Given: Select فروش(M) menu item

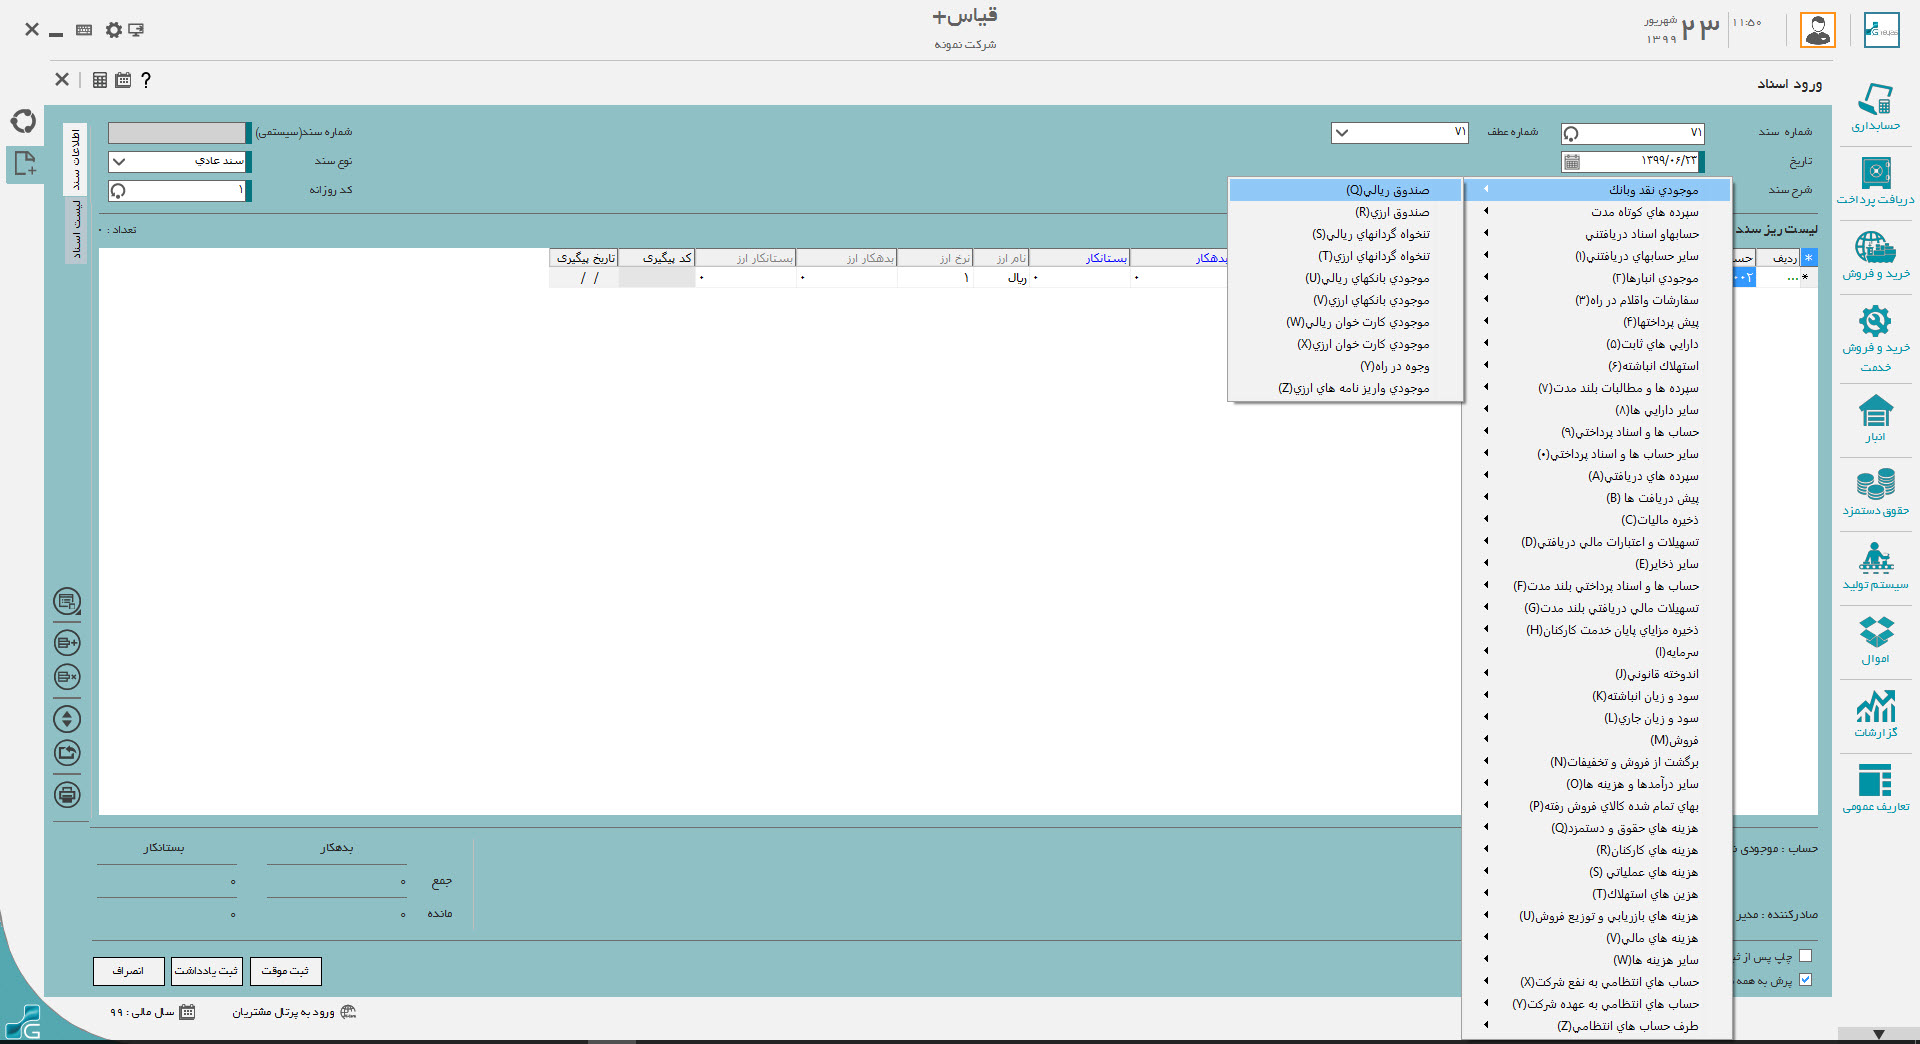Looking at the screenshot, I should pyautogui.click(x=1597, y=740).
